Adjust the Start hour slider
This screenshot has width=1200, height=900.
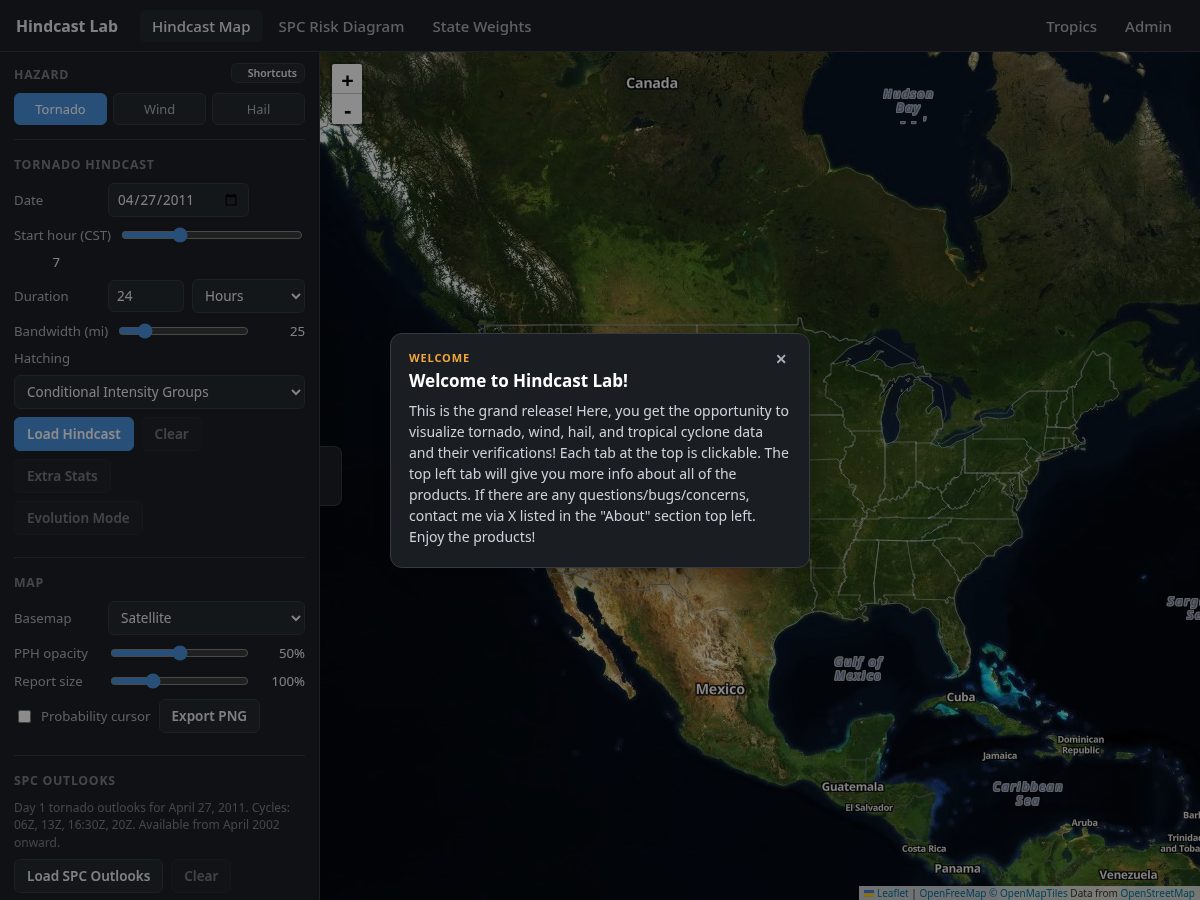pyautogui.click(x=212, y=235)
